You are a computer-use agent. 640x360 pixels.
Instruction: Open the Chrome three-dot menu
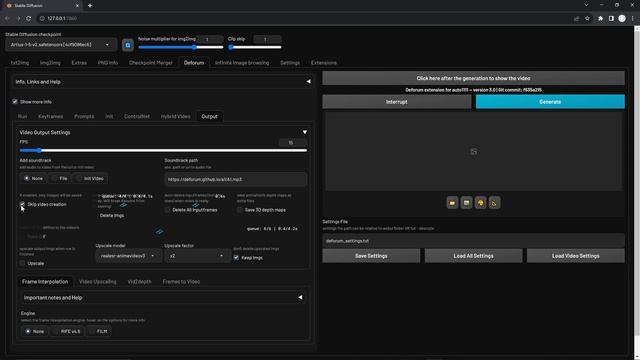tap(633, 18)
